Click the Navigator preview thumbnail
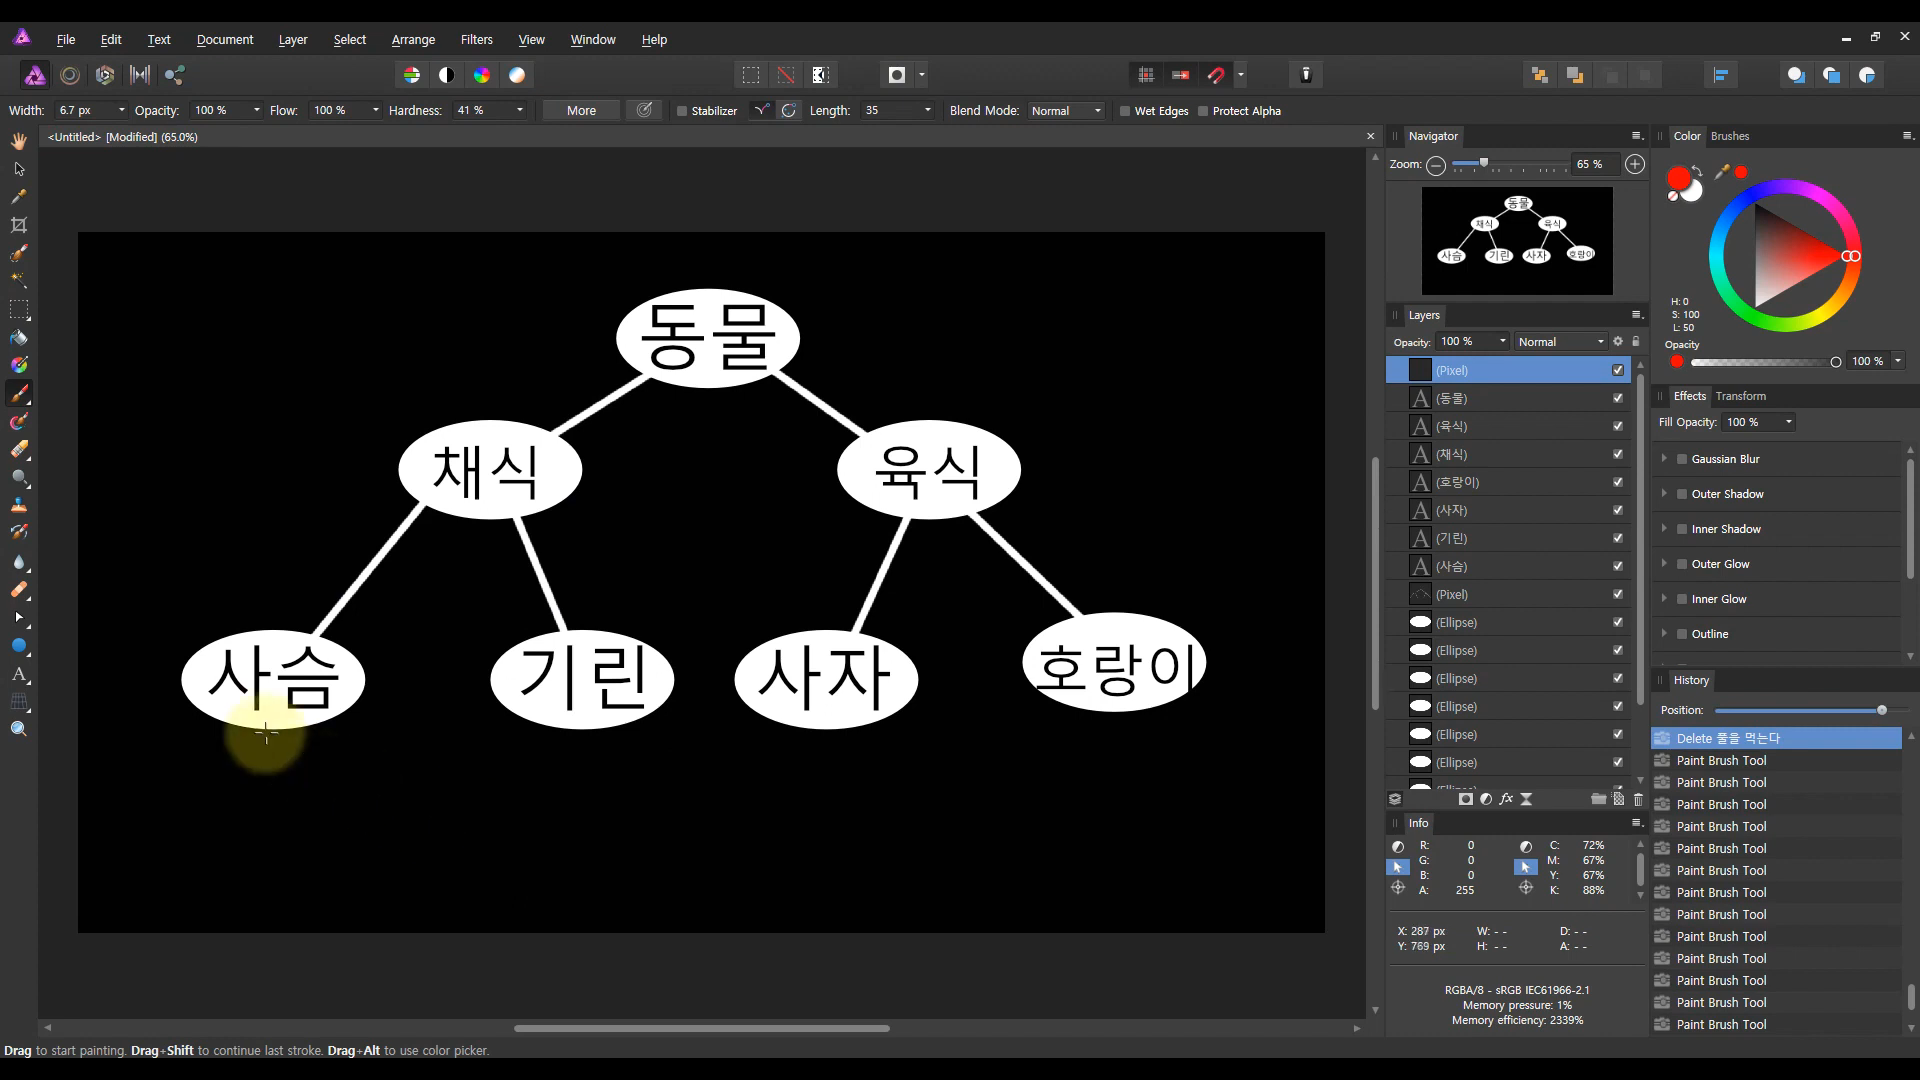 coord(1517,241)
